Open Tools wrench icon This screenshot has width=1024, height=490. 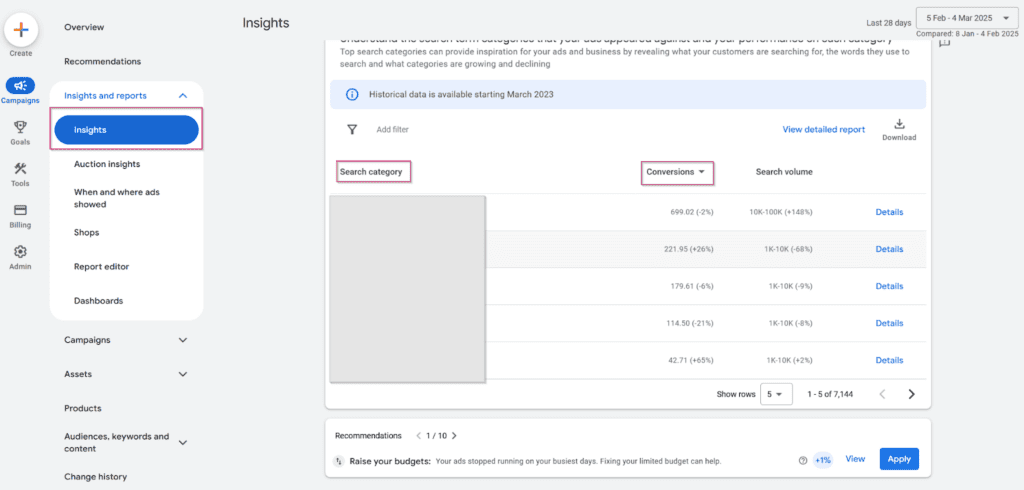click(x=20, y=169)
